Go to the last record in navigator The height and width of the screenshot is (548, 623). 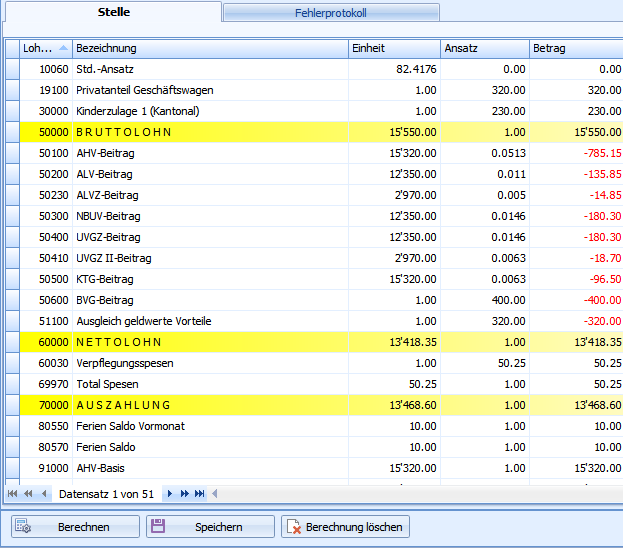pos(200,494)
